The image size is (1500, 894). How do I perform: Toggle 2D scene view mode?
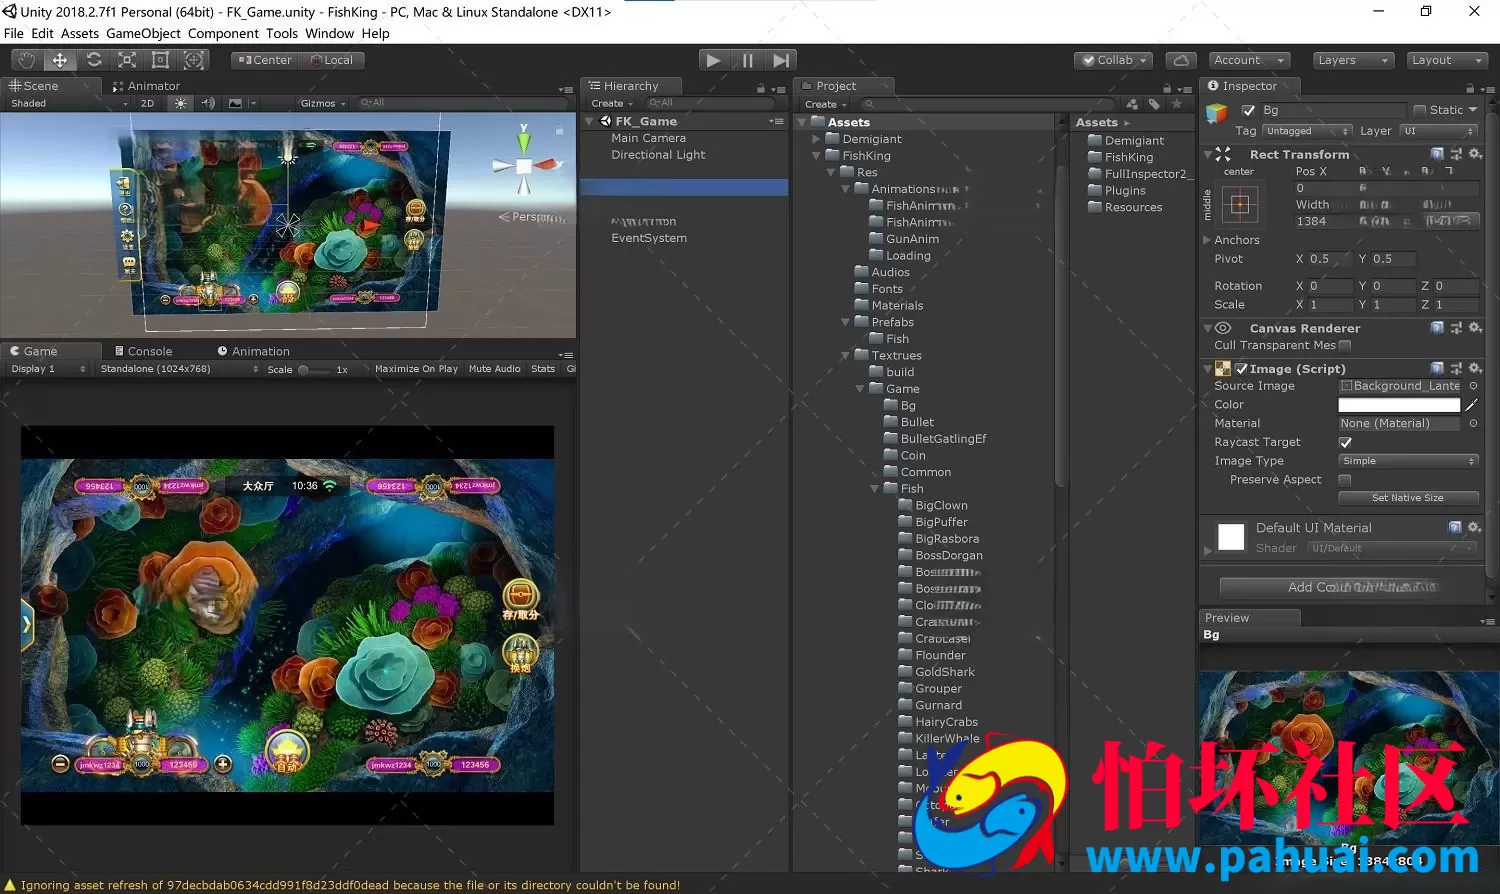(x=148, y=103)
